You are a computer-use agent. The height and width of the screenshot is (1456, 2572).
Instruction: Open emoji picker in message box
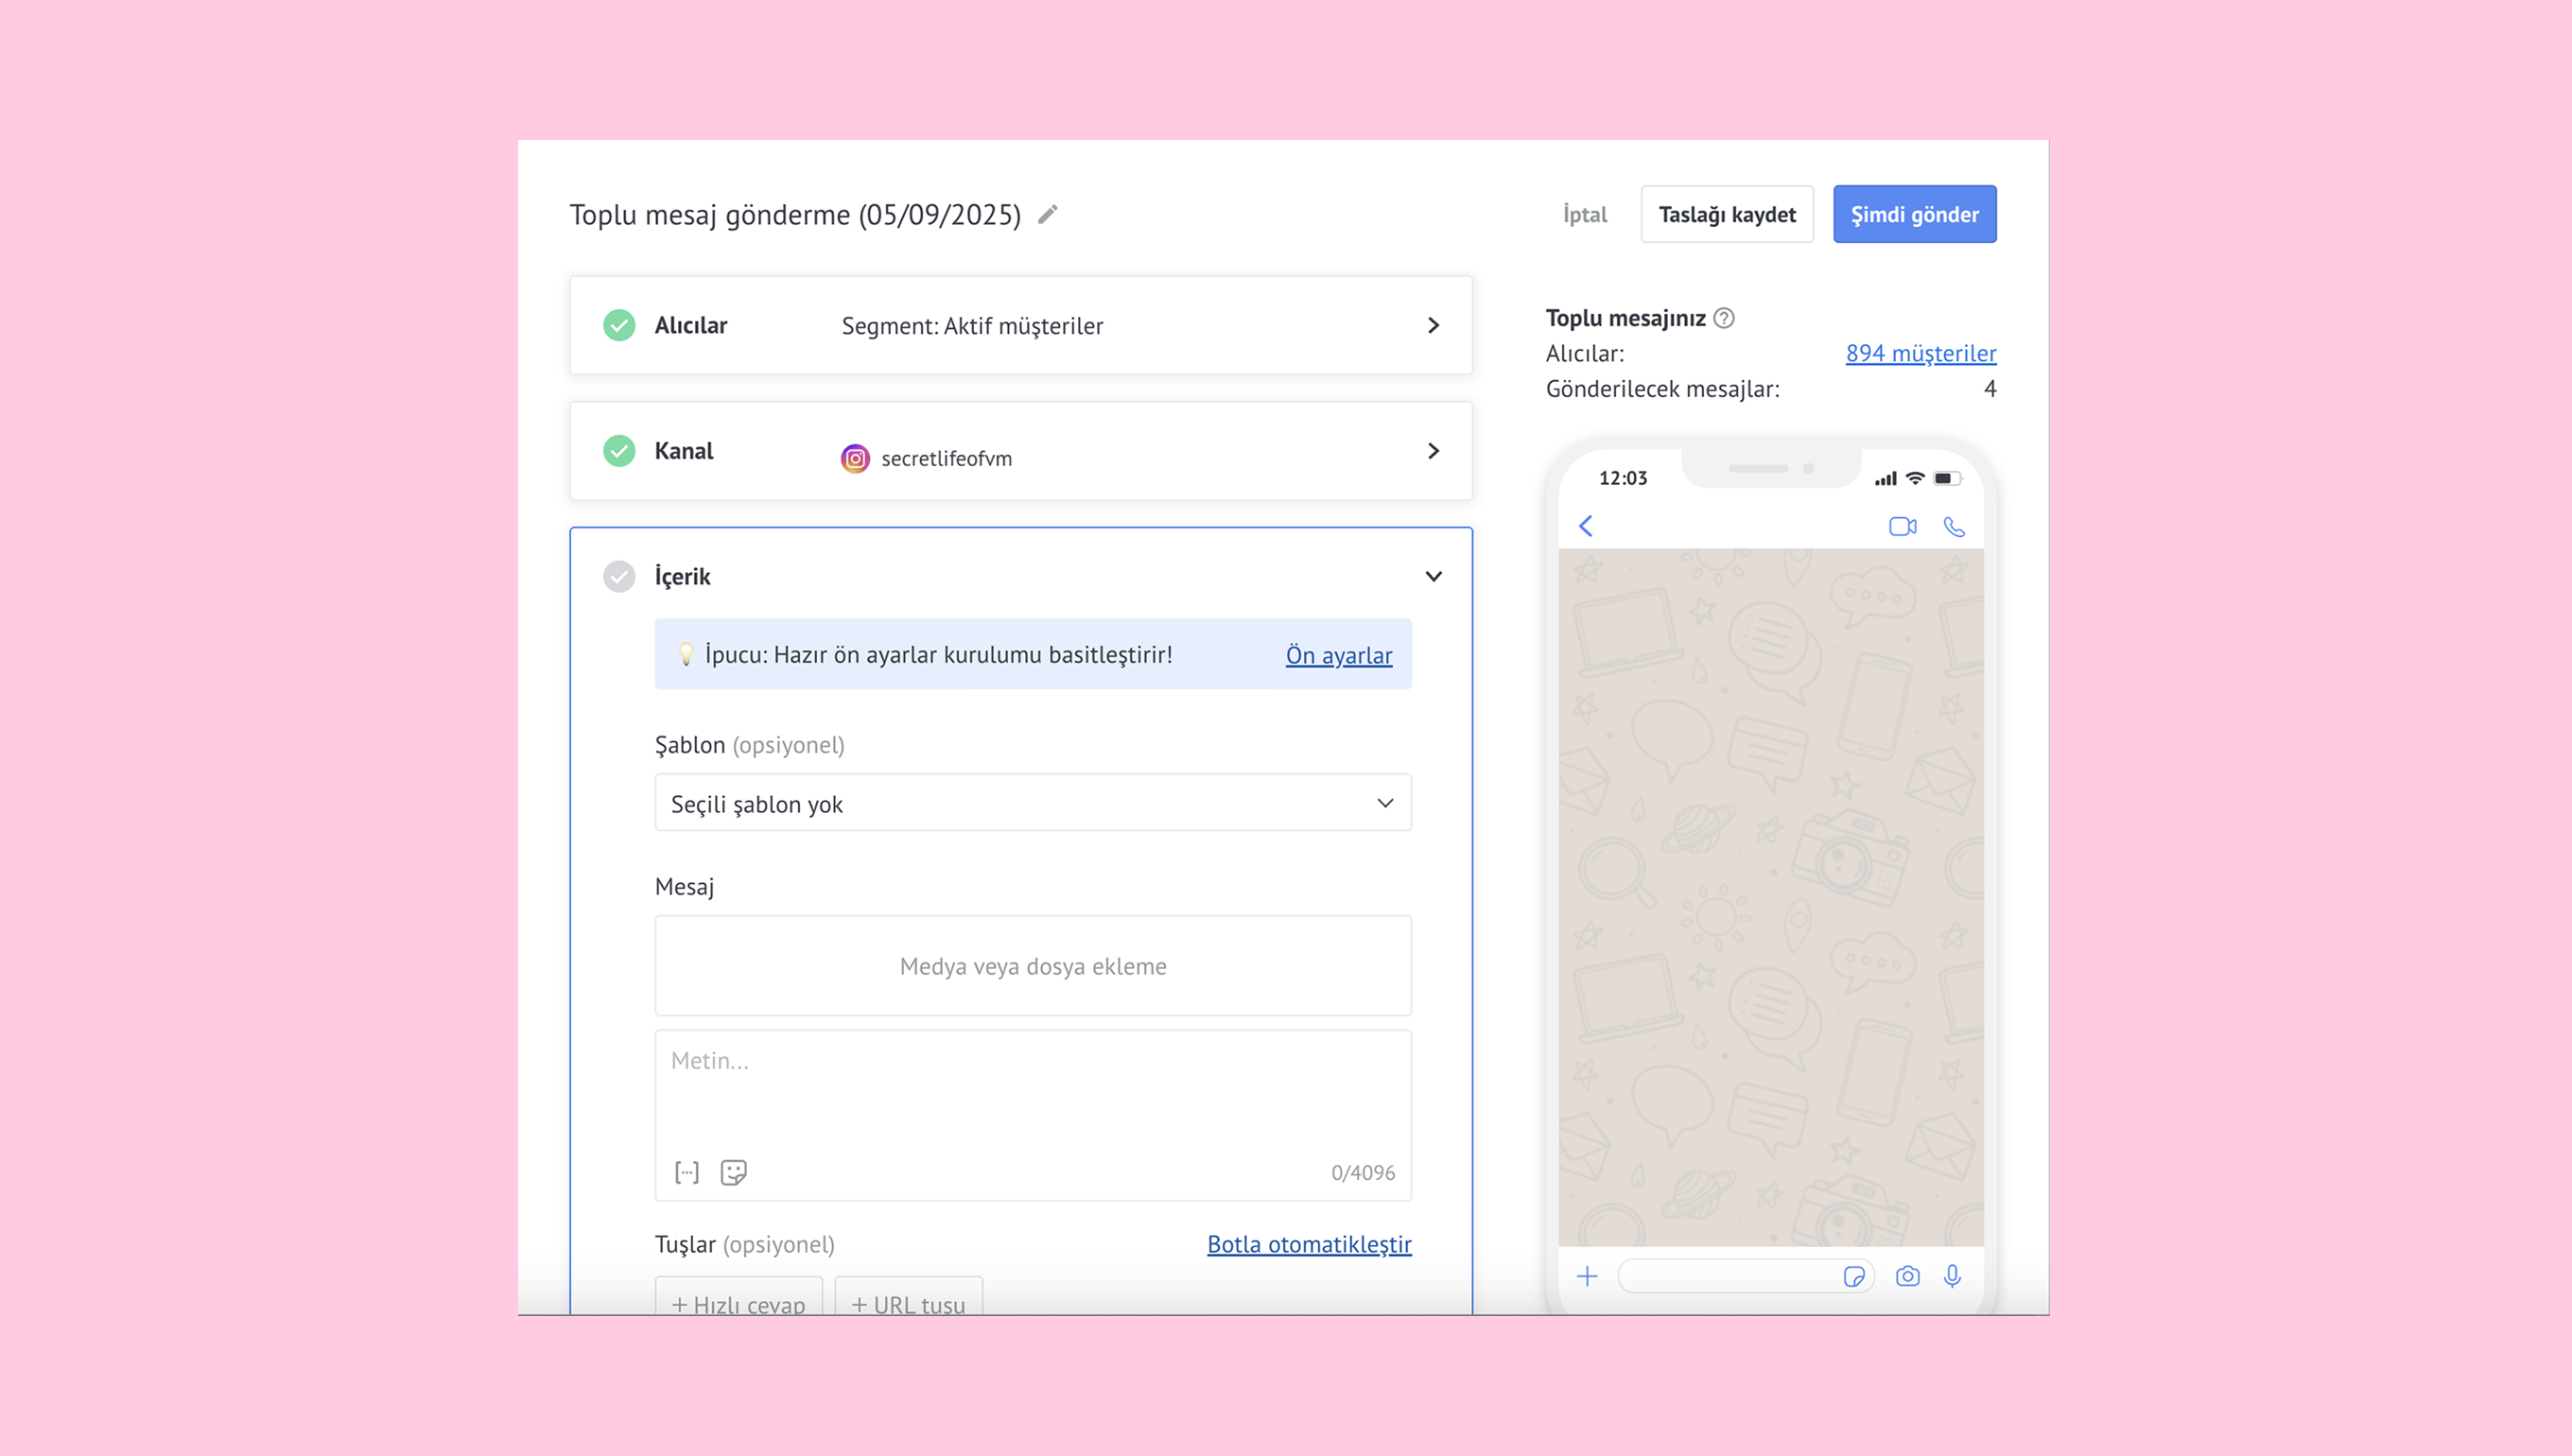(733, 1172)
